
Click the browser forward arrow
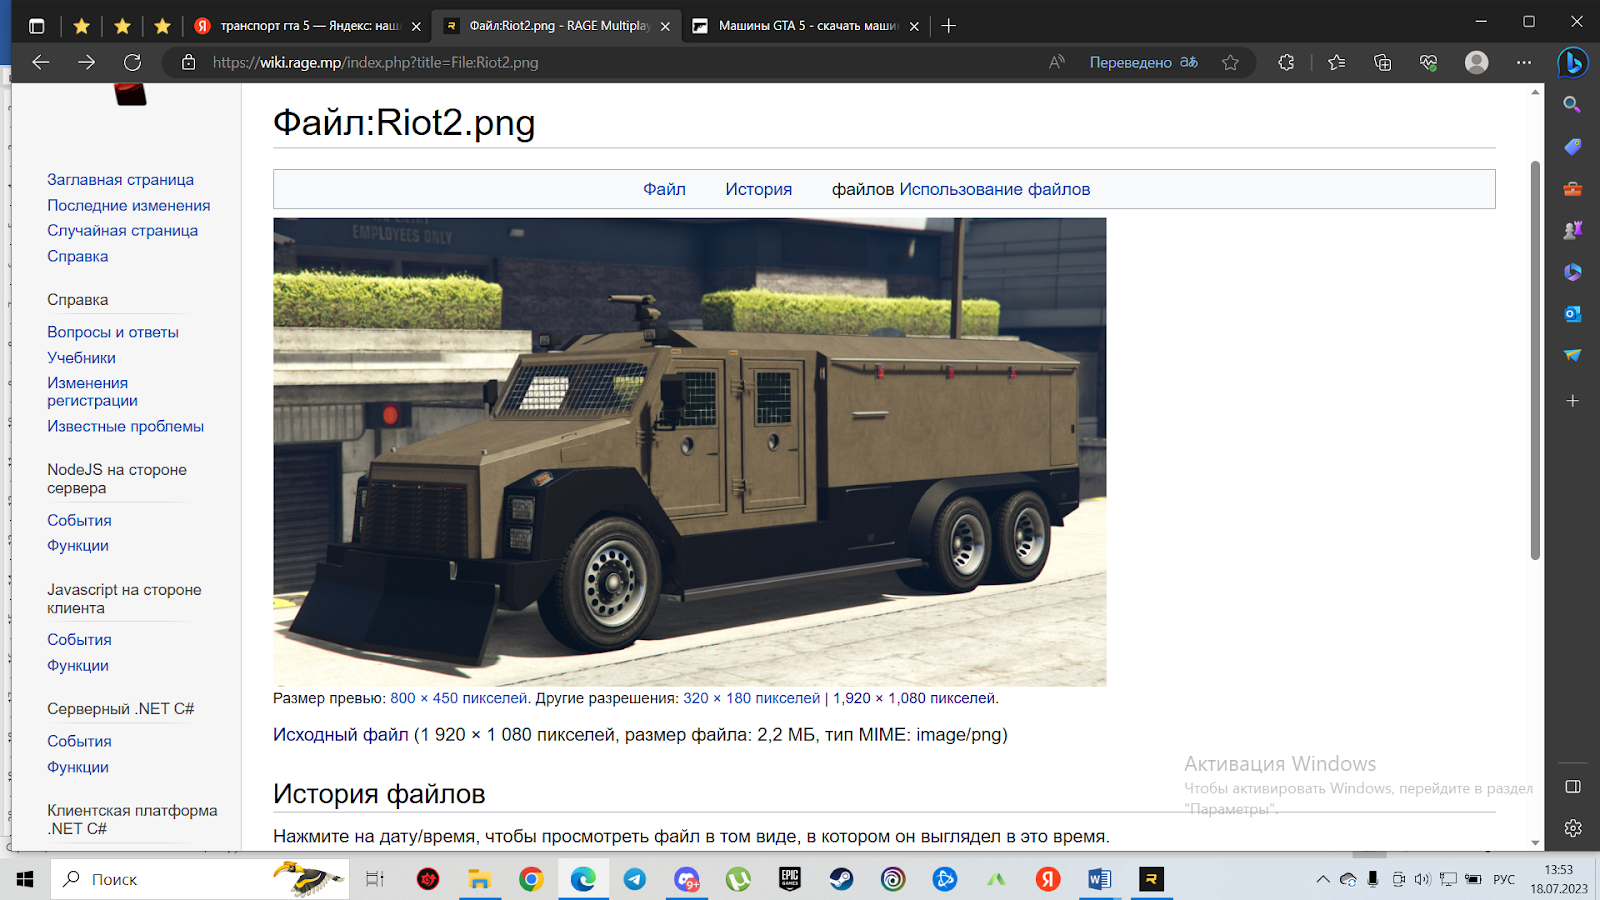(86, 62)
